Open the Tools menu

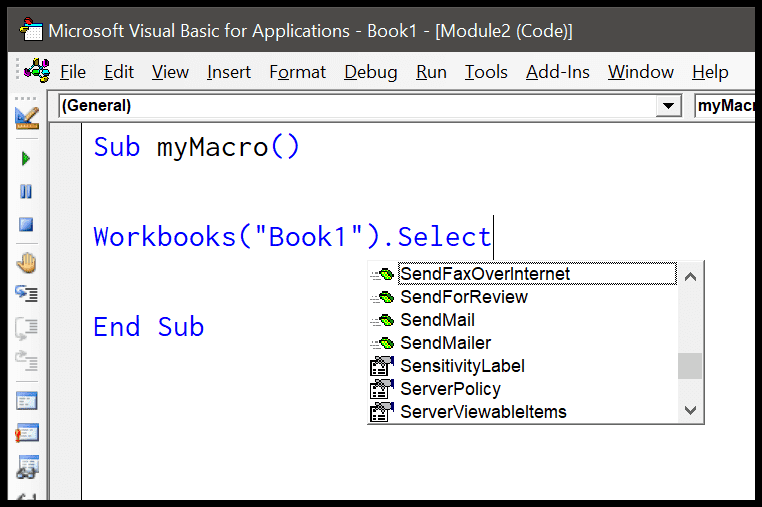click(486, 72)
